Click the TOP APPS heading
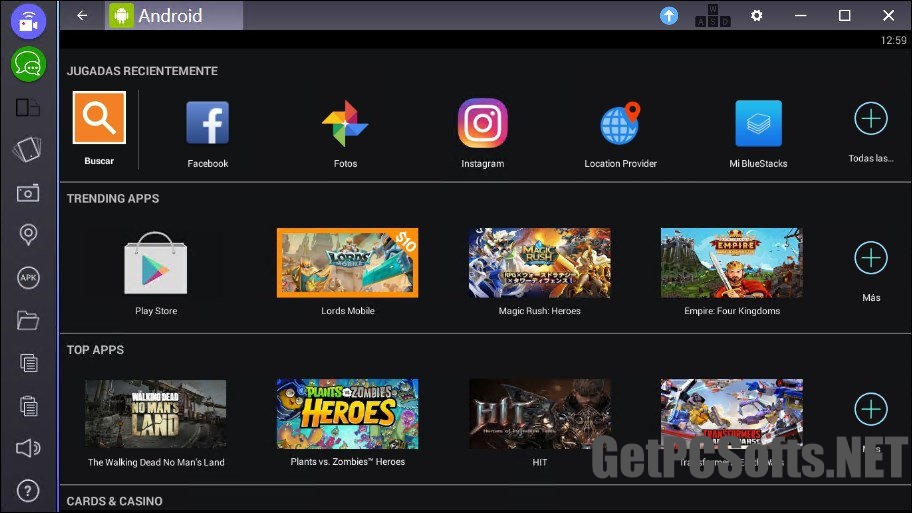This screenshot has height=513, width=912. [x=95, y=350]
